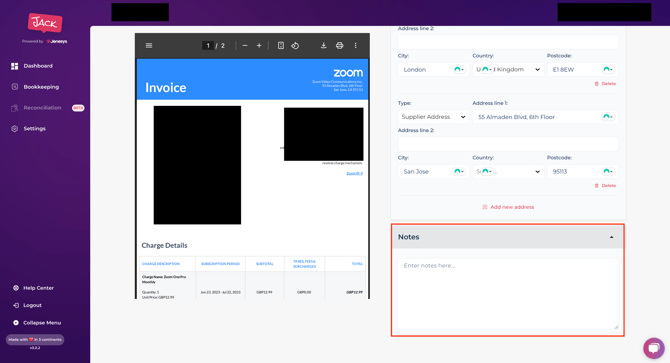Open Reconciliation in the sidebar
This screenshot has width=670, height=363.
(x=42, y=108)
